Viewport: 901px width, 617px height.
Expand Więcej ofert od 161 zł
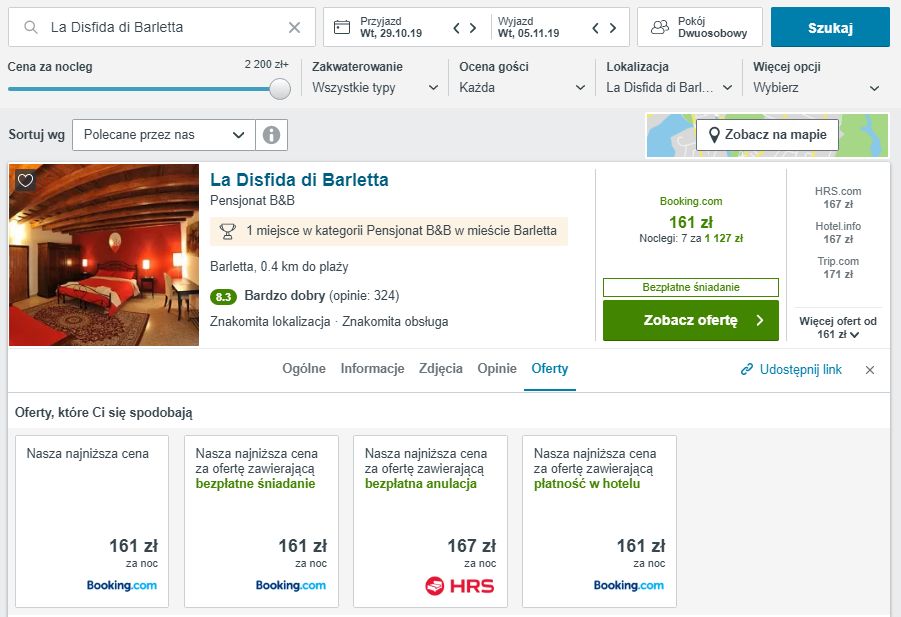(x=838, y=328)
